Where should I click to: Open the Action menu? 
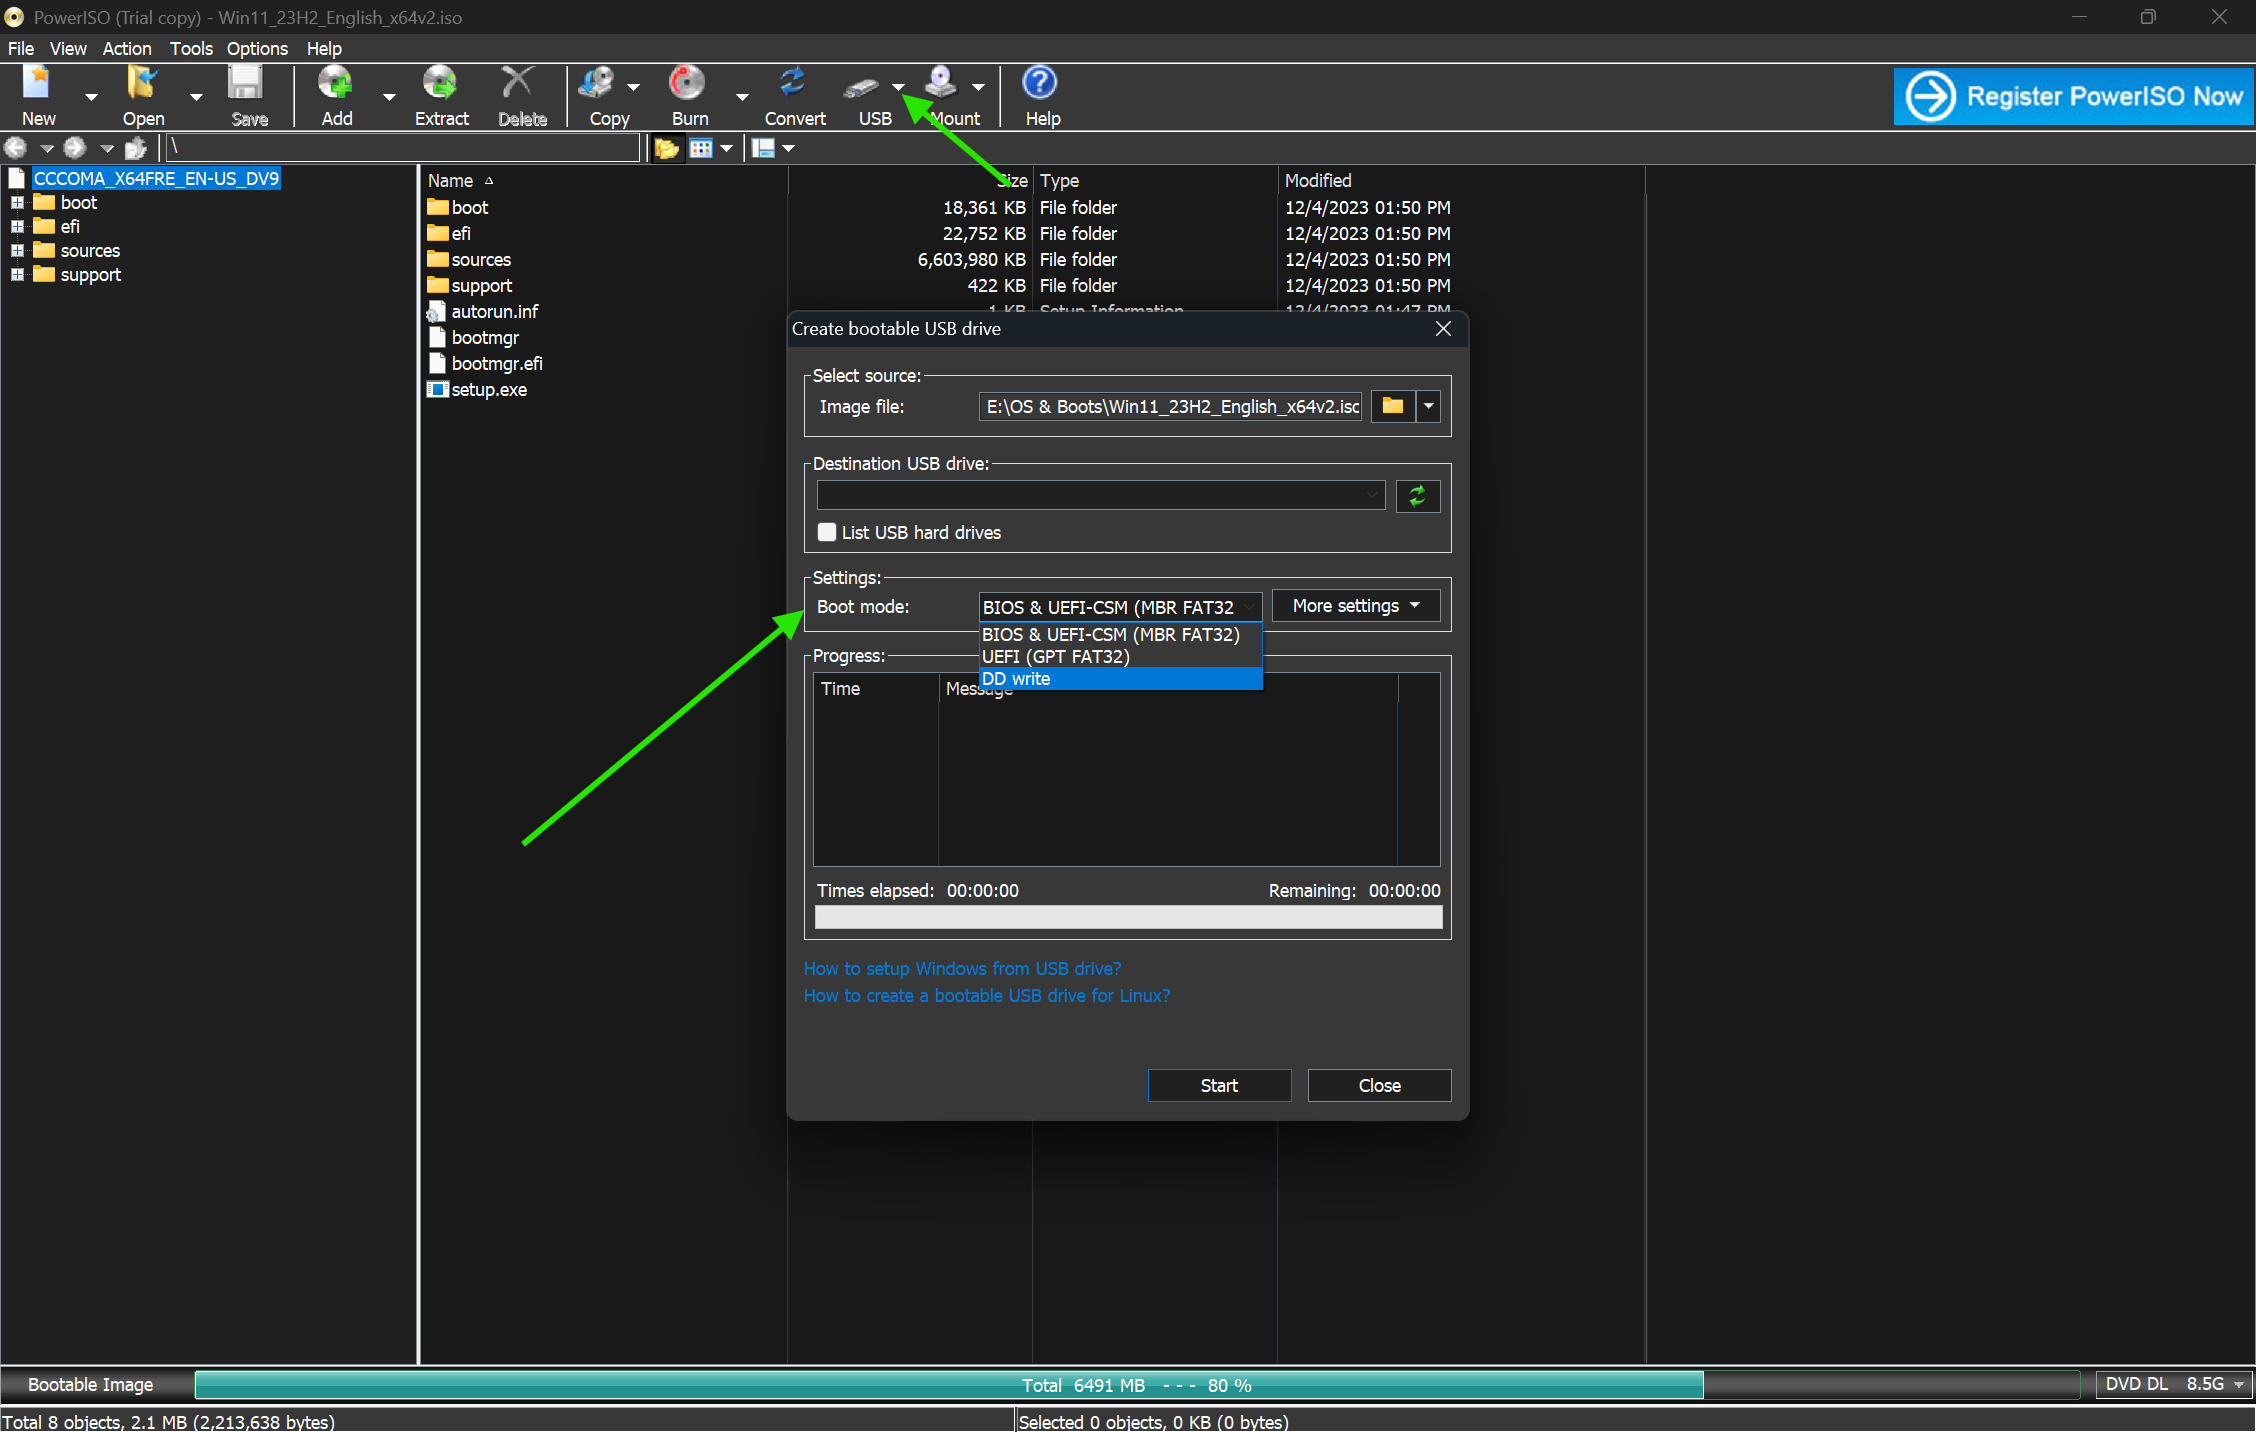pyautogui.click(x=126, y=48)
